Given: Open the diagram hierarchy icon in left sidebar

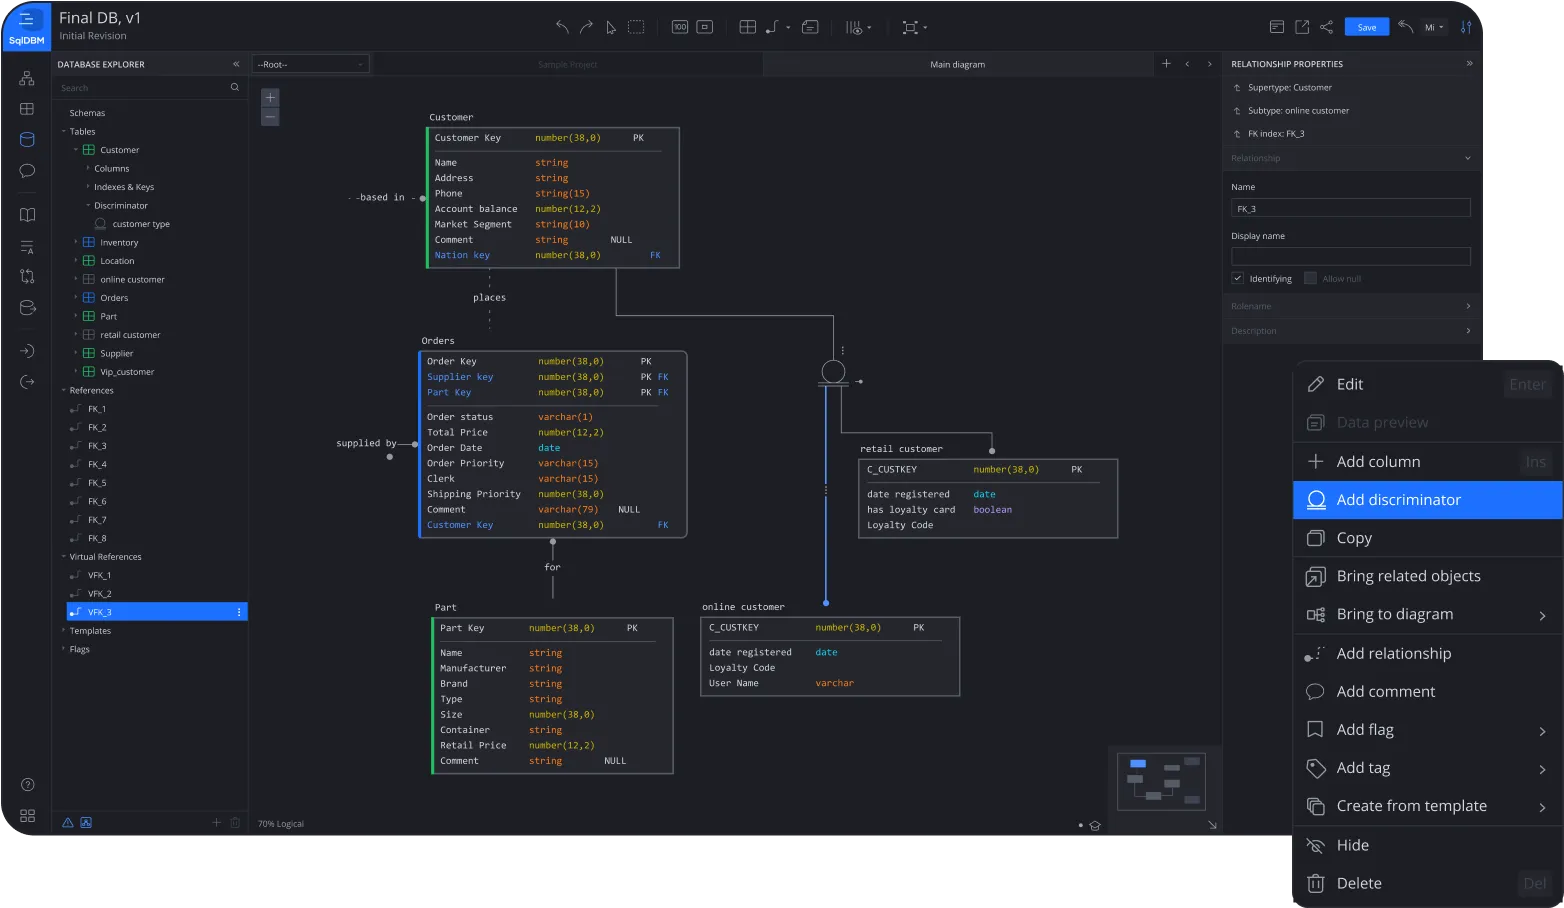Looking at the screenshot, I should tap(27, 78).
